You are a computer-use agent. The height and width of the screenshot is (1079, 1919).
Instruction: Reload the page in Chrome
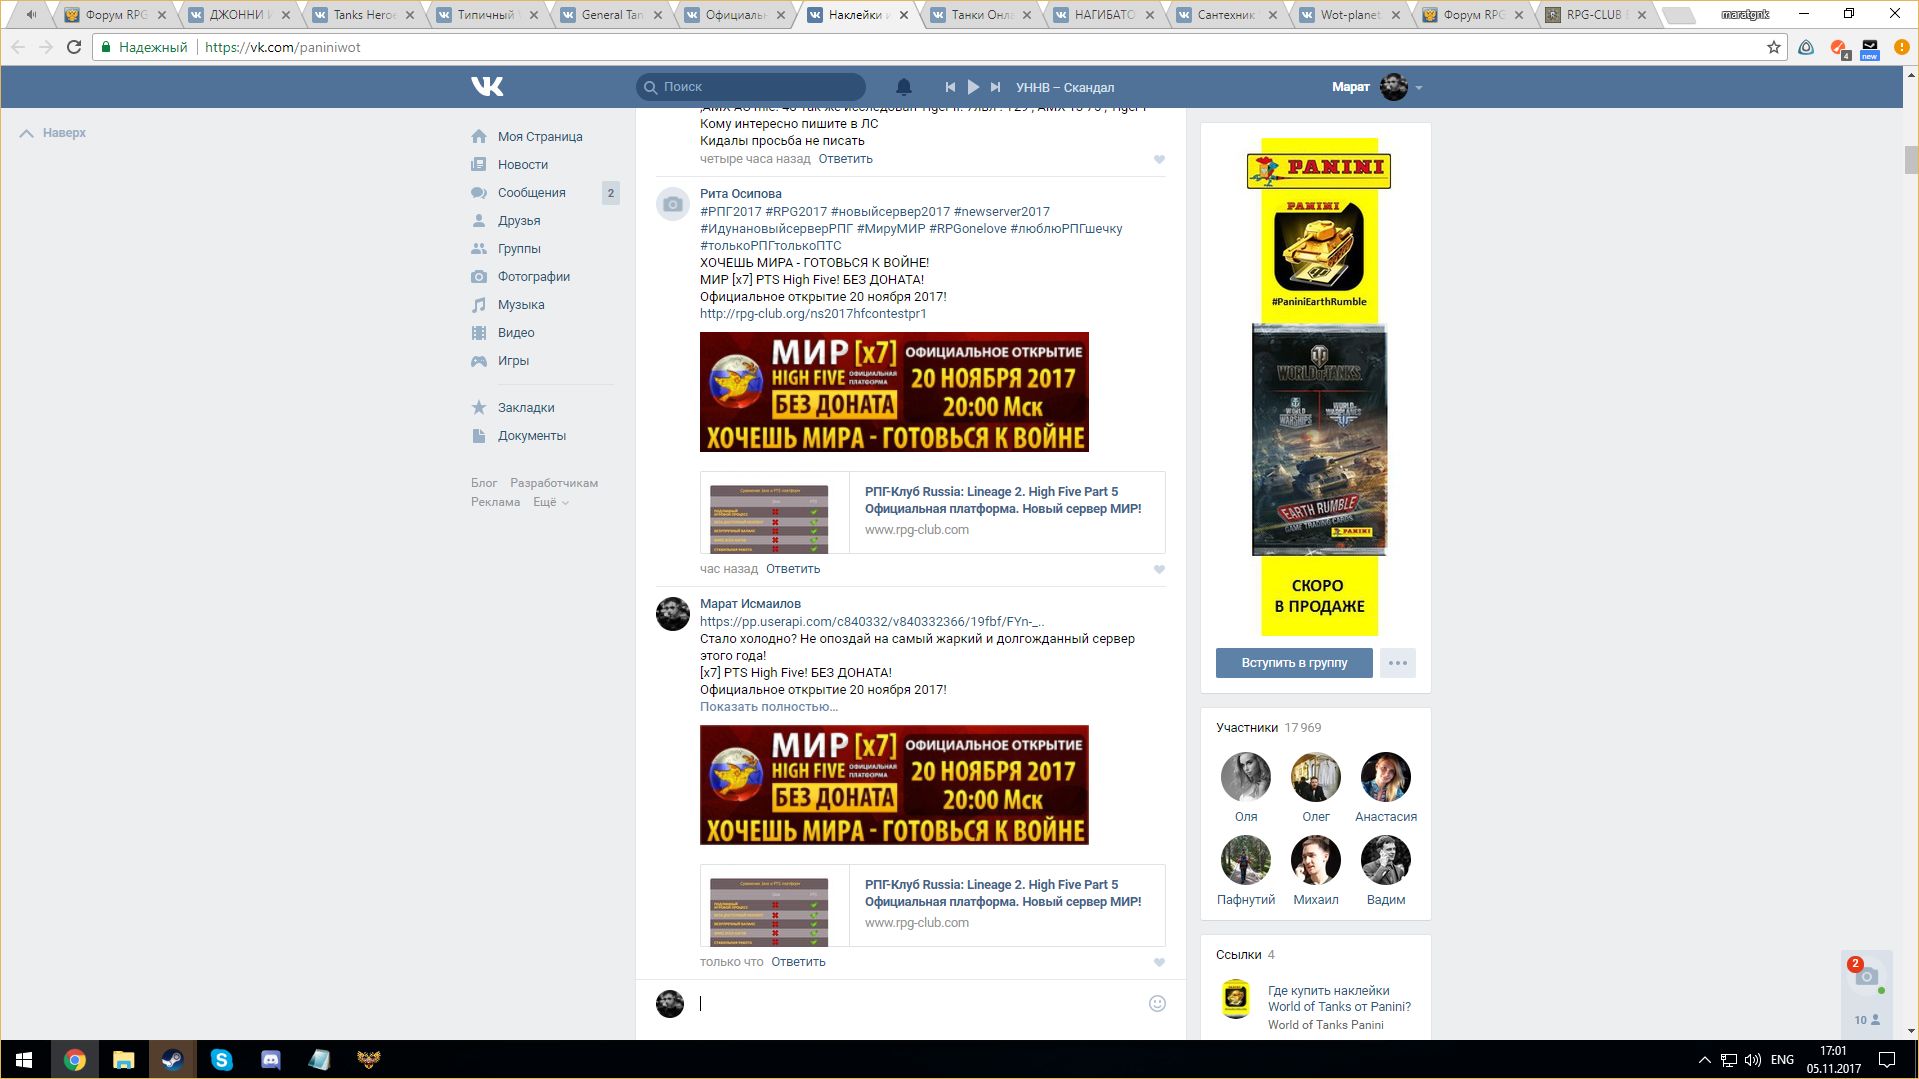pos(73,47)
